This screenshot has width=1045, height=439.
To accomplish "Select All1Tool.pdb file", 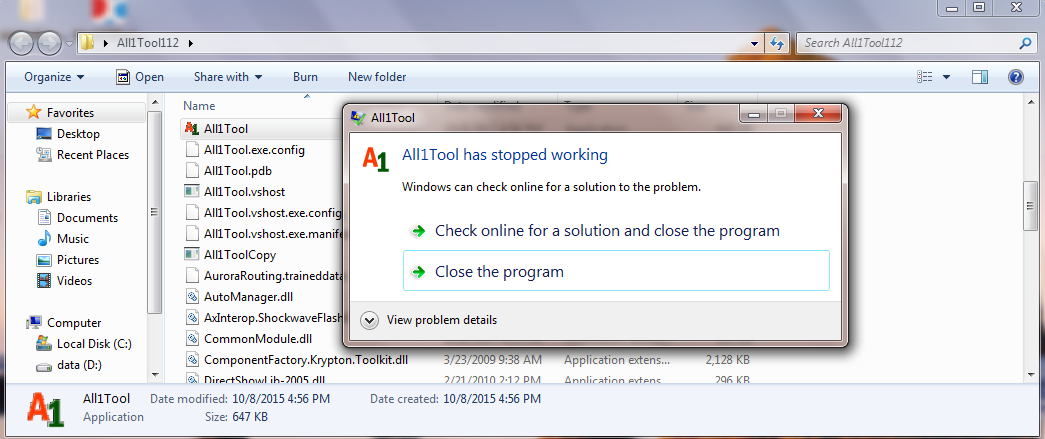I will click(238, 171).
